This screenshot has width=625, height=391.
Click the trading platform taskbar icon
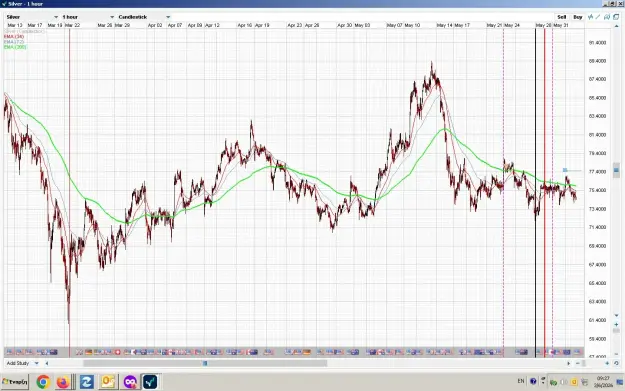pos(150,382)
